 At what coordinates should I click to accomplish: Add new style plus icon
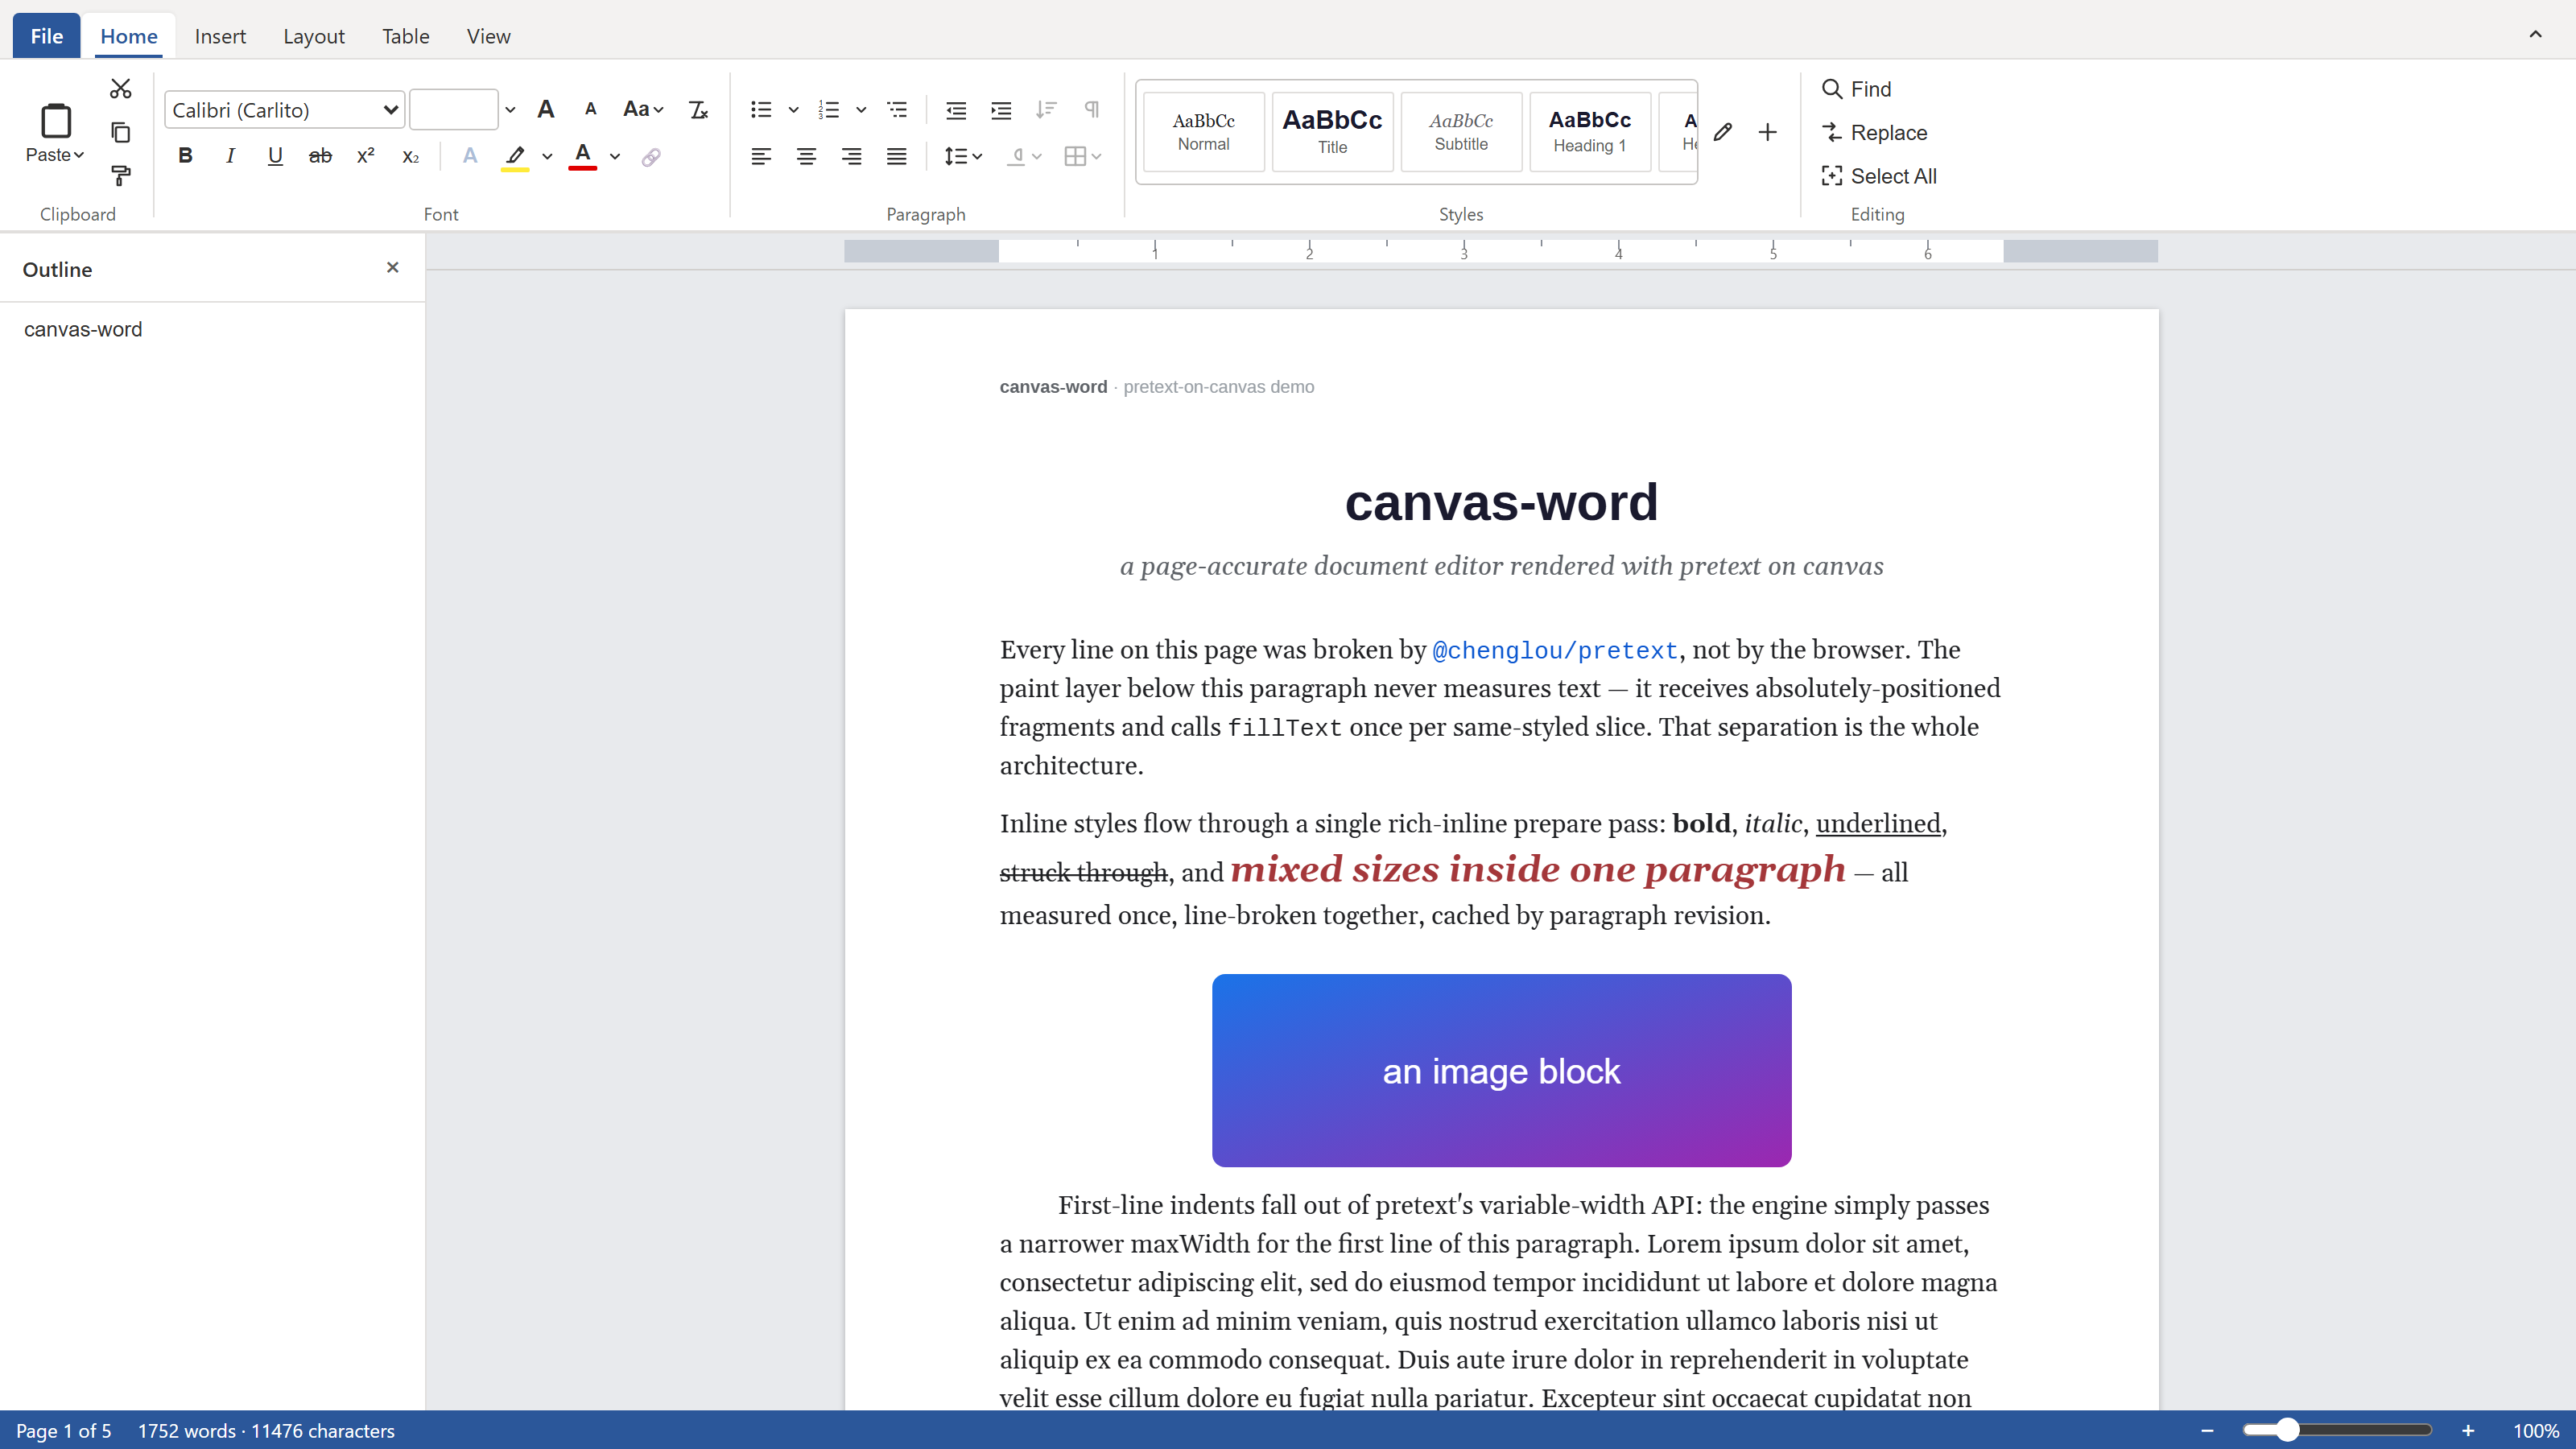(1767, 132)
